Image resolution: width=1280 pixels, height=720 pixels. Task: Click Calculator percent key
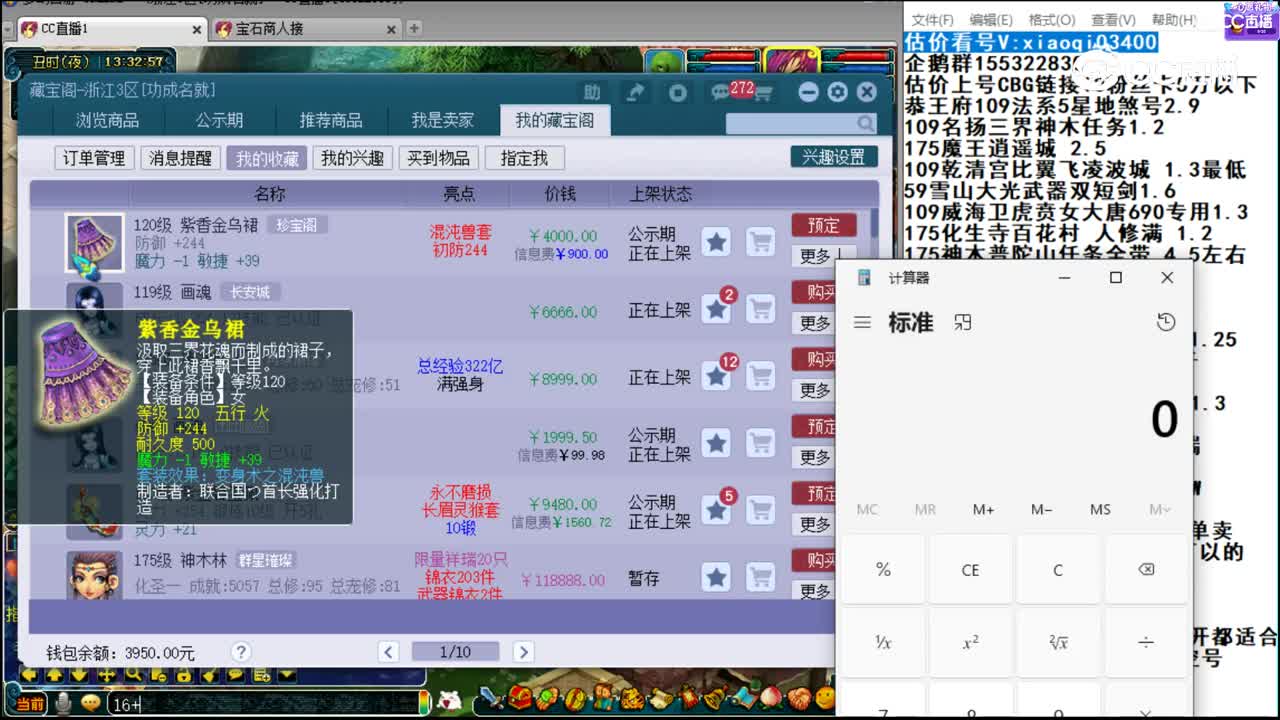(883, 569)
